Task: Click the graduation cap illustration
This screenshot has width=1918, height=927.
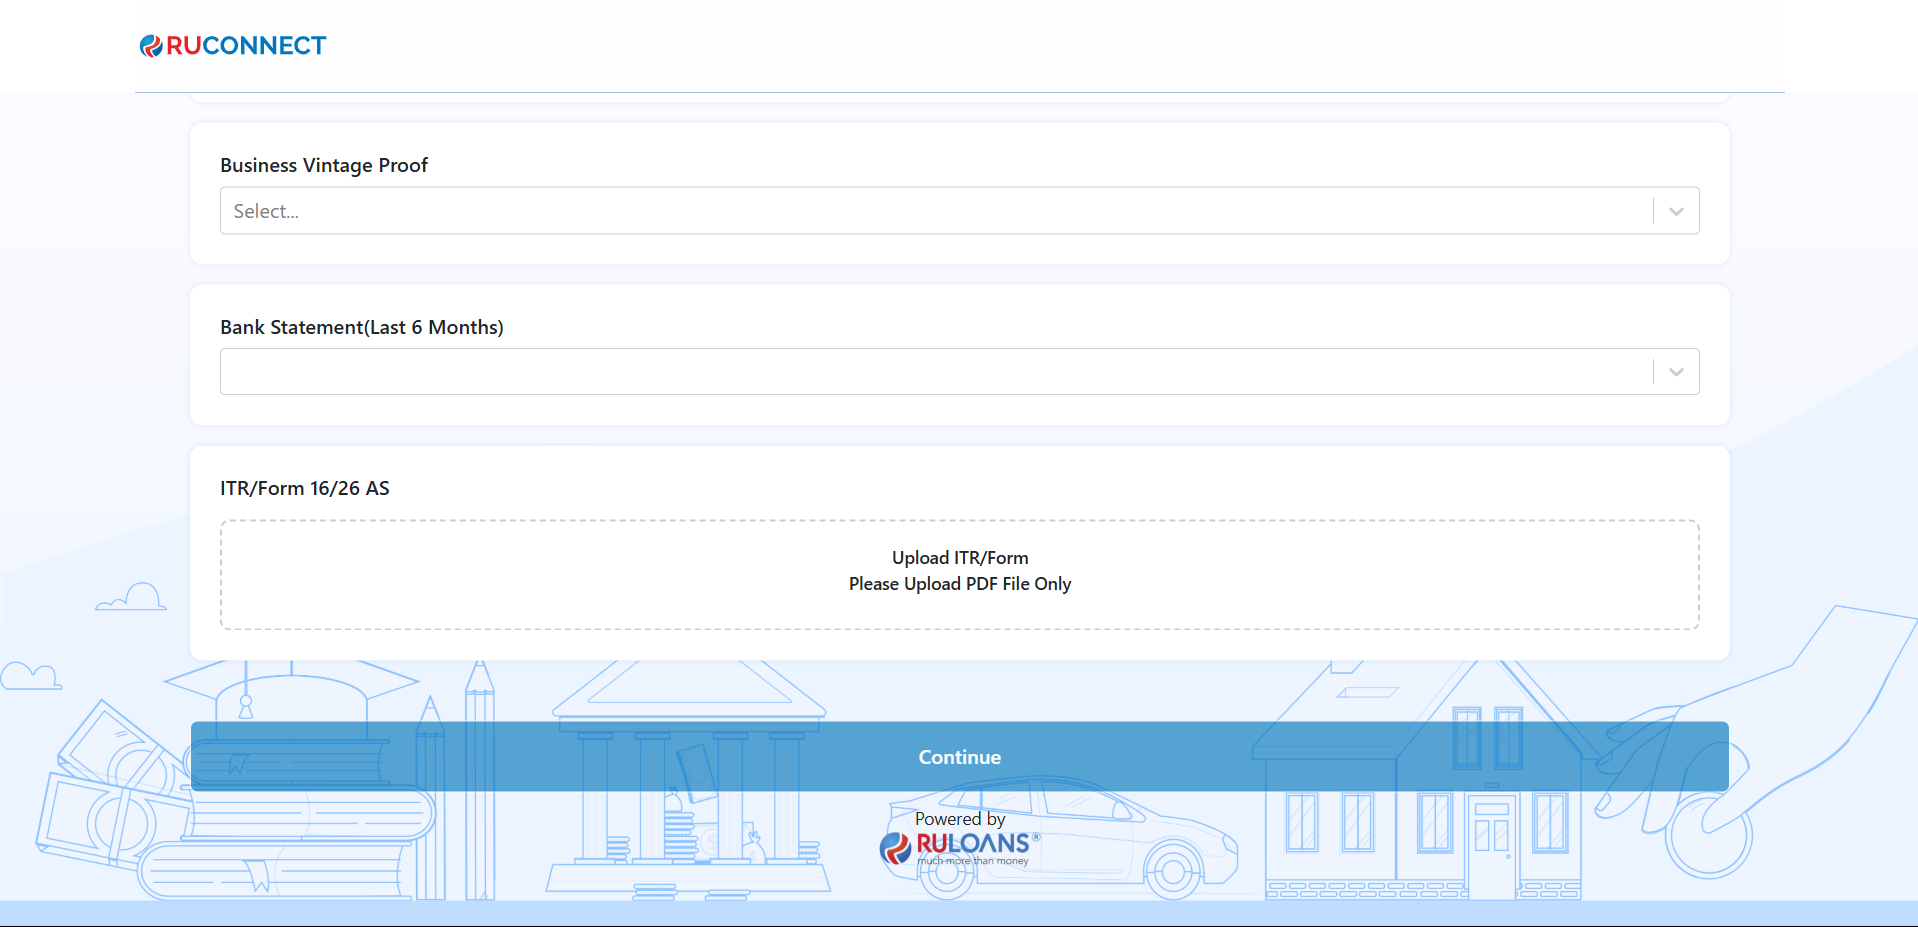Action: [x=290, y=690]
